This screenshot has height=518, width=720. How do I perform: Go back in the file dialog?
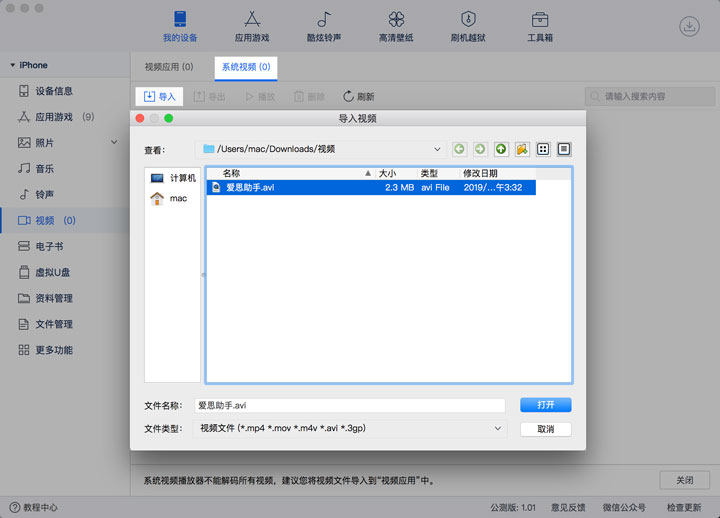[459, 149]
